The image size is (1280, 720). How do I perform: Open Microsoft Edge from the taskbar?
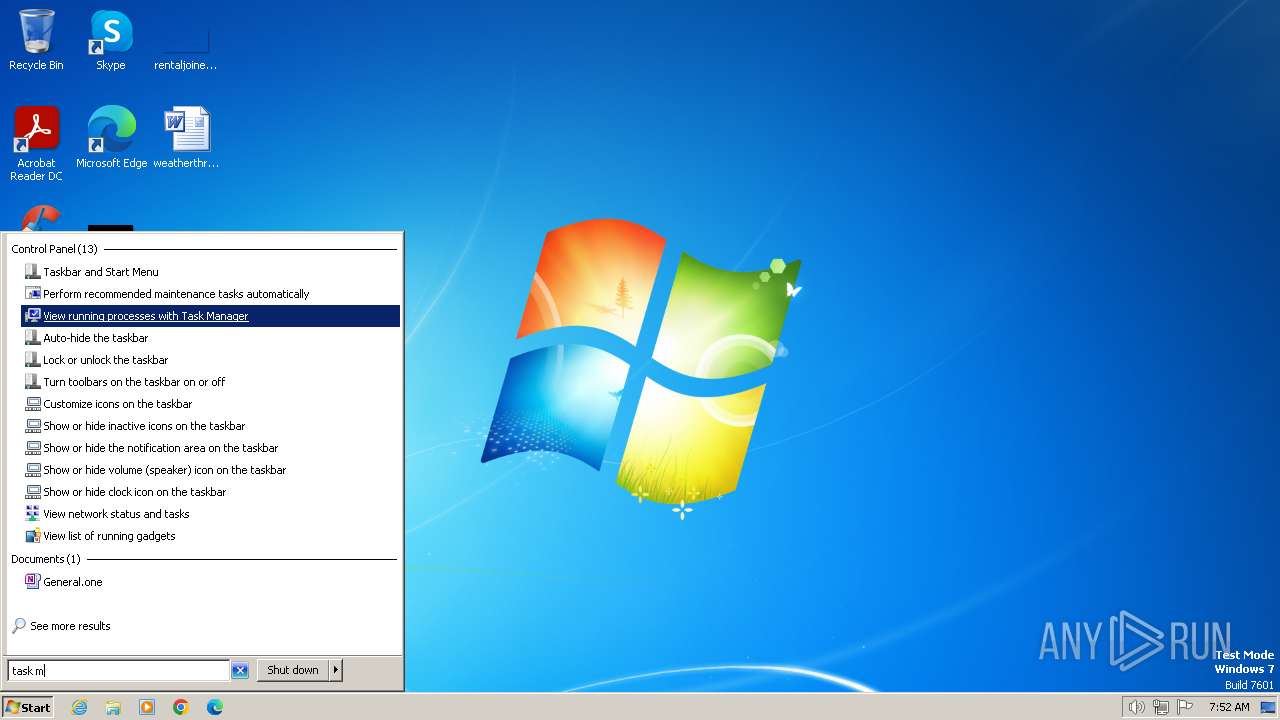215,707
